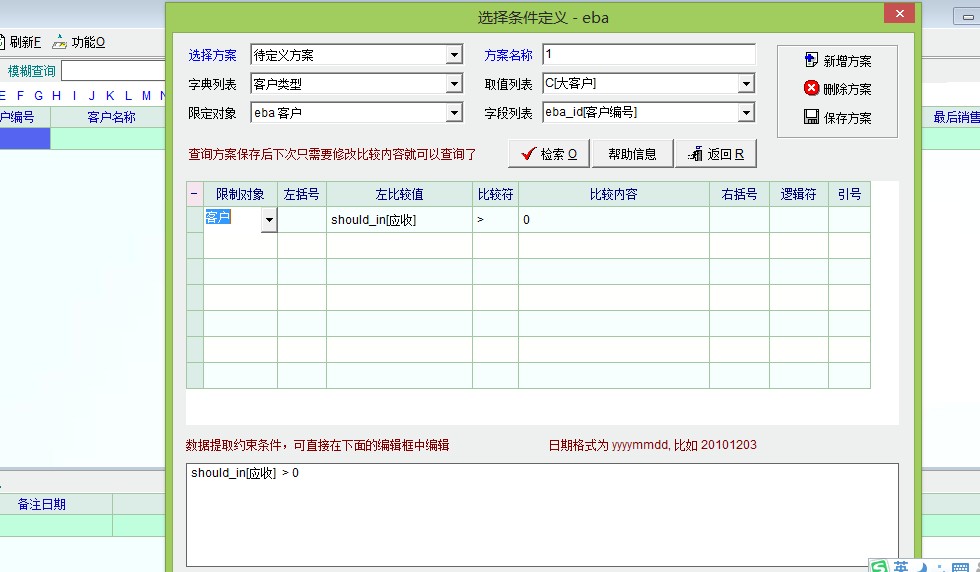Click the 帮助信息 help button
Image resolution: width=980 pixels, height=572 pixels.
[x=632, y=153]
